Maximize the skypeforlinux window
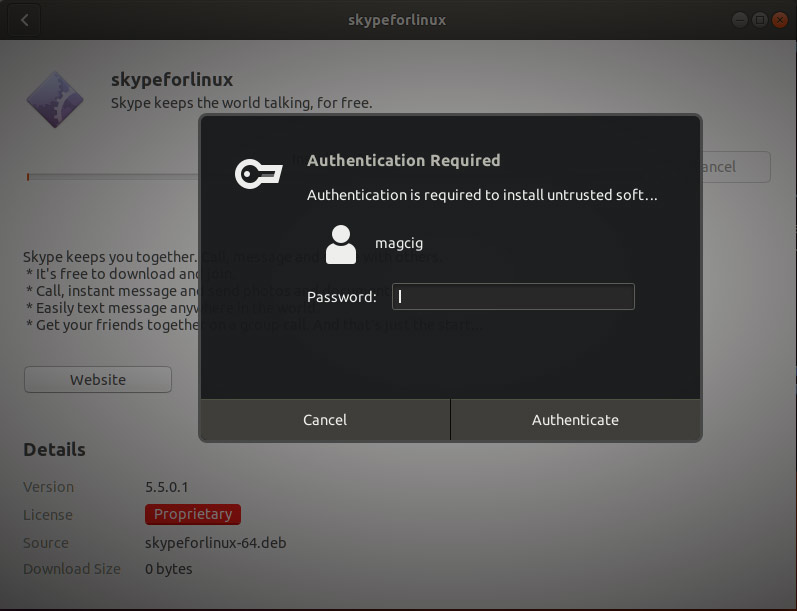Screen dimensions: 797x611 click(760, 20)
